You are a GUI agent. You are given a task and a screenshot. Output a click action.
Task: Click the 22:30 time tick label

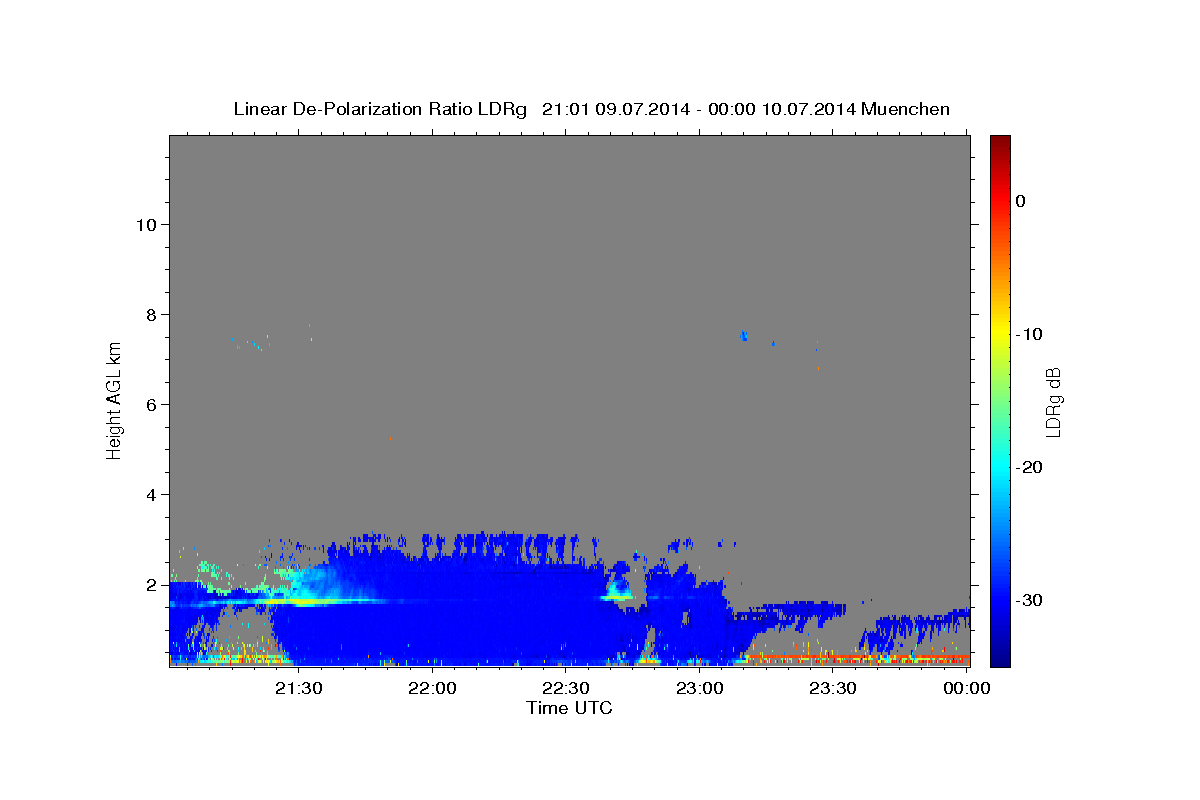pyautogui.click(x=566, y=688)
